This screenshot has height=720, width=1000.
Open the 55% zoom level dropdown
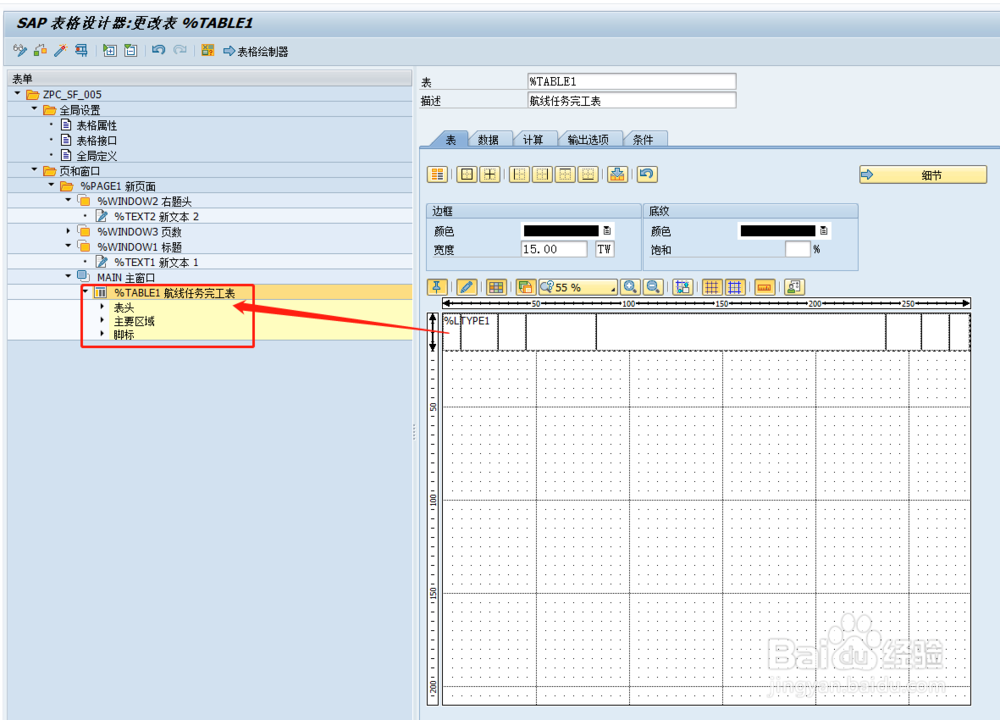pos(613,287)
